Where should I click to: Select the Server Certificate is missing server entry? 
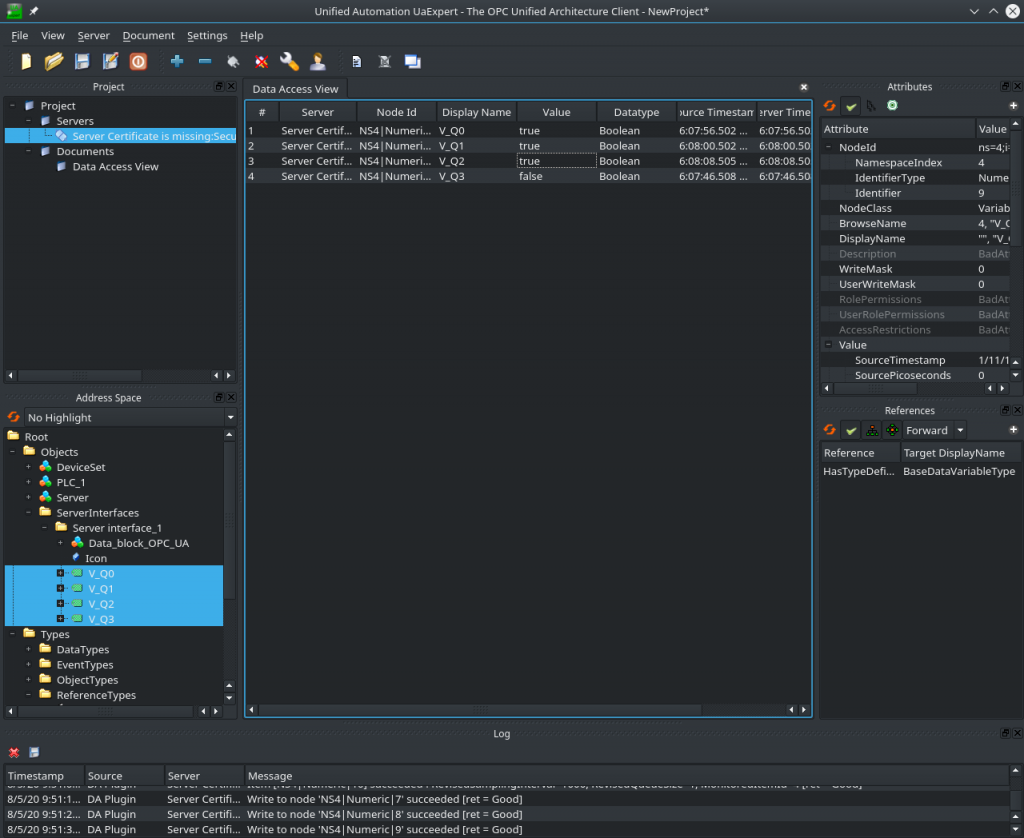pyautogui.click(x=154, y=136)
